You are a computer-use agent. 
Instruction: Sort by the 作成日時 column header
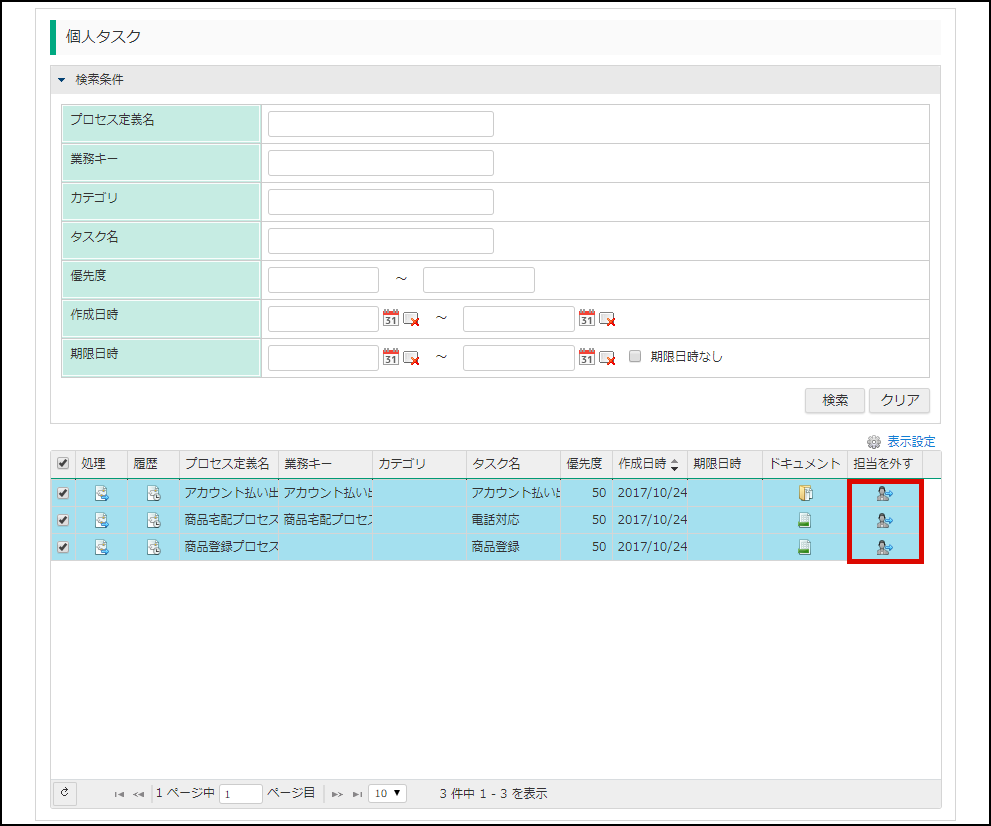(647, 464)
